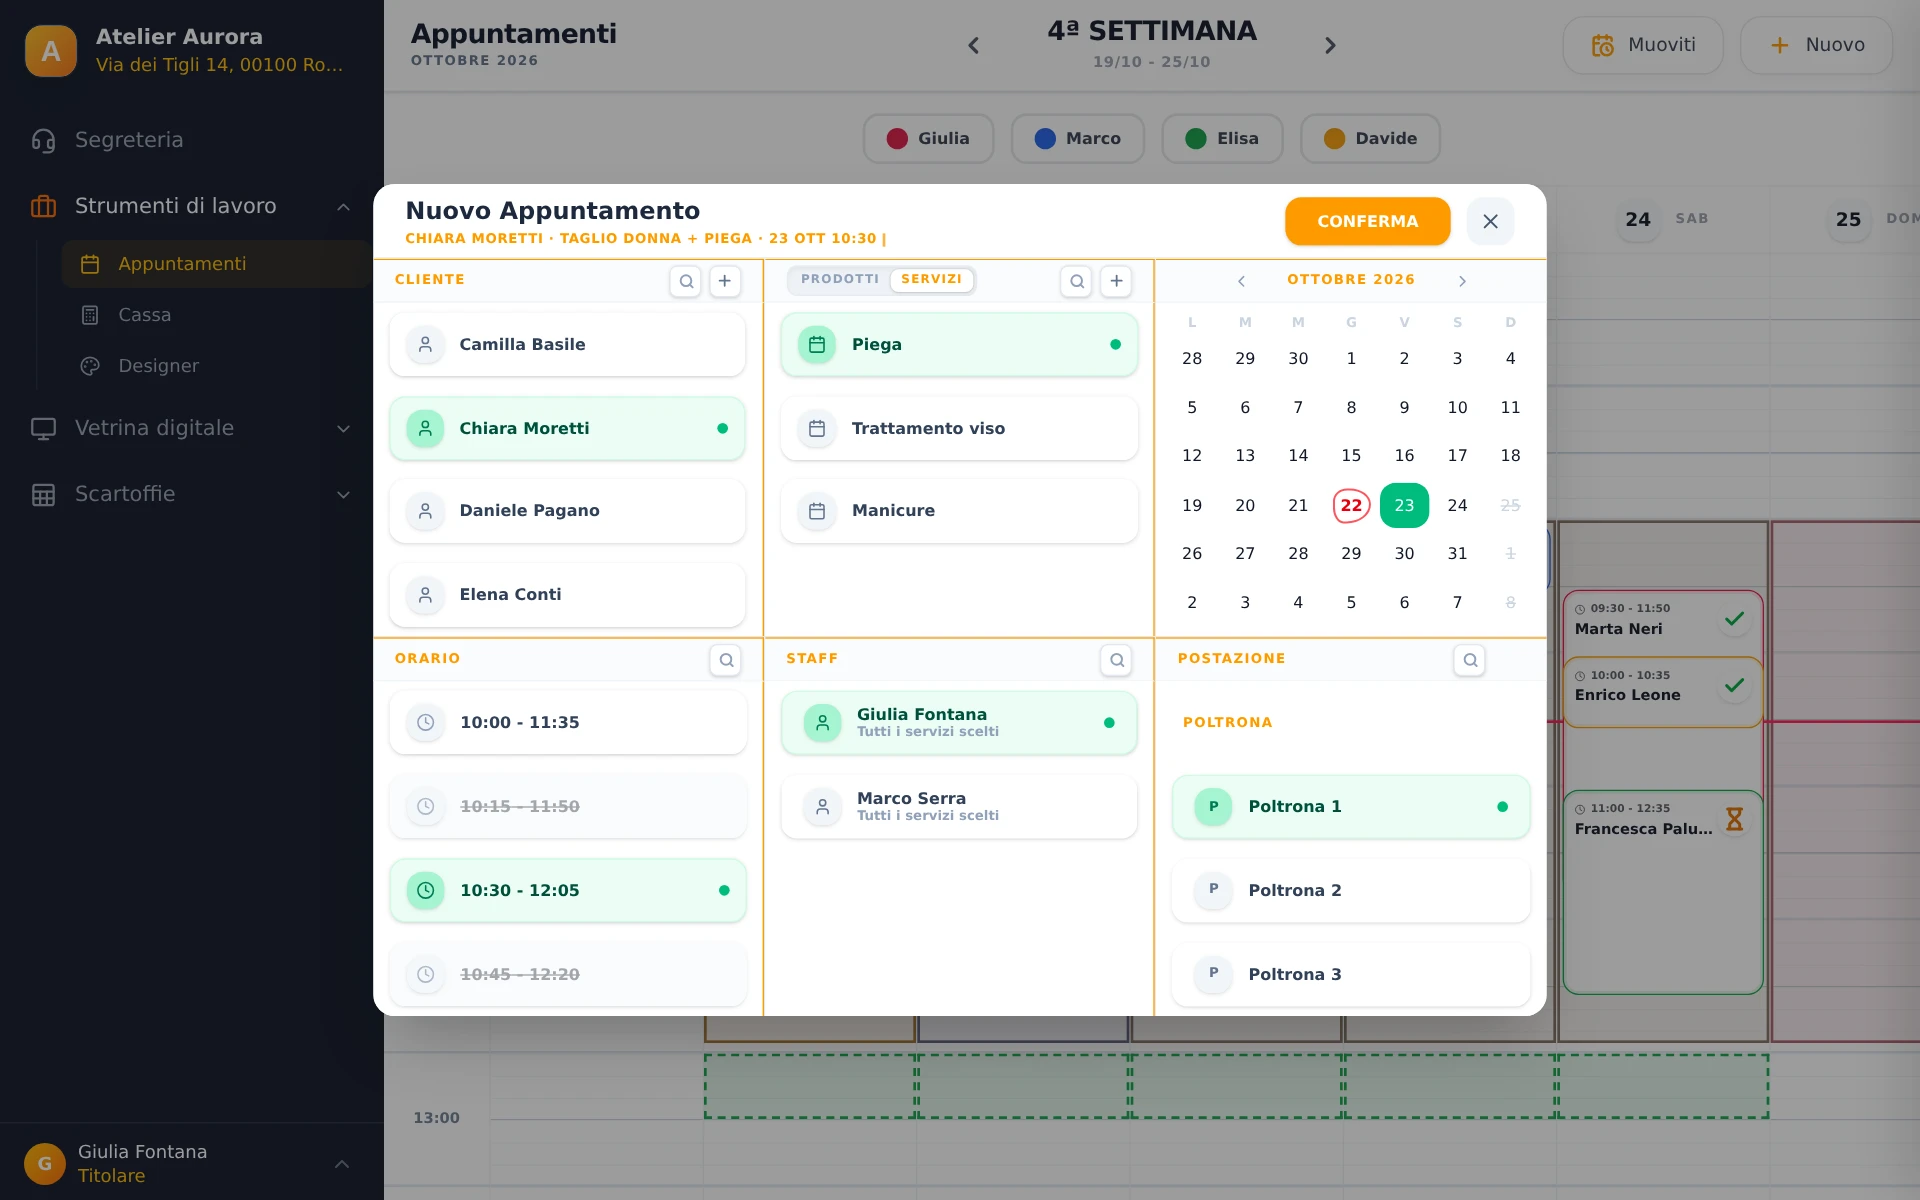1920x1200 pixels.
Task: Click the search icon in the Cliente panel
Action: click(686, 281)
